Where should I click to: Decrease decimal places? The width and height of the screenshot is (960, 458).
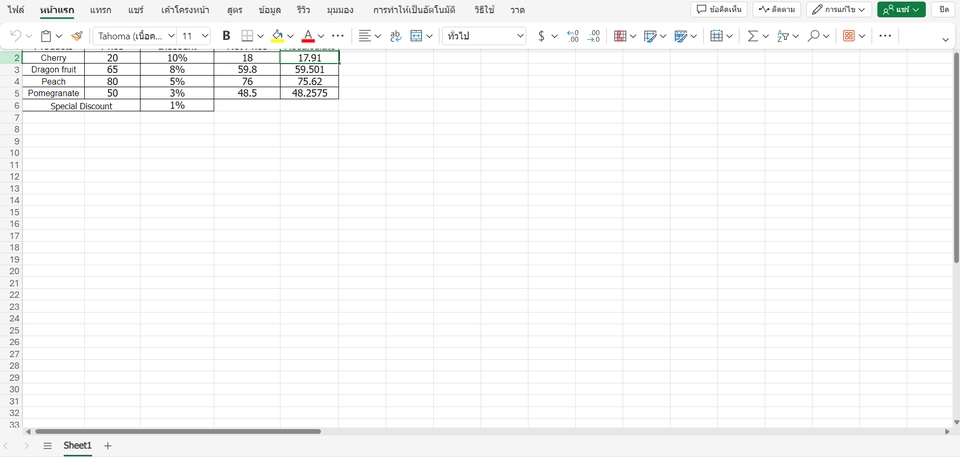(593, 36)
